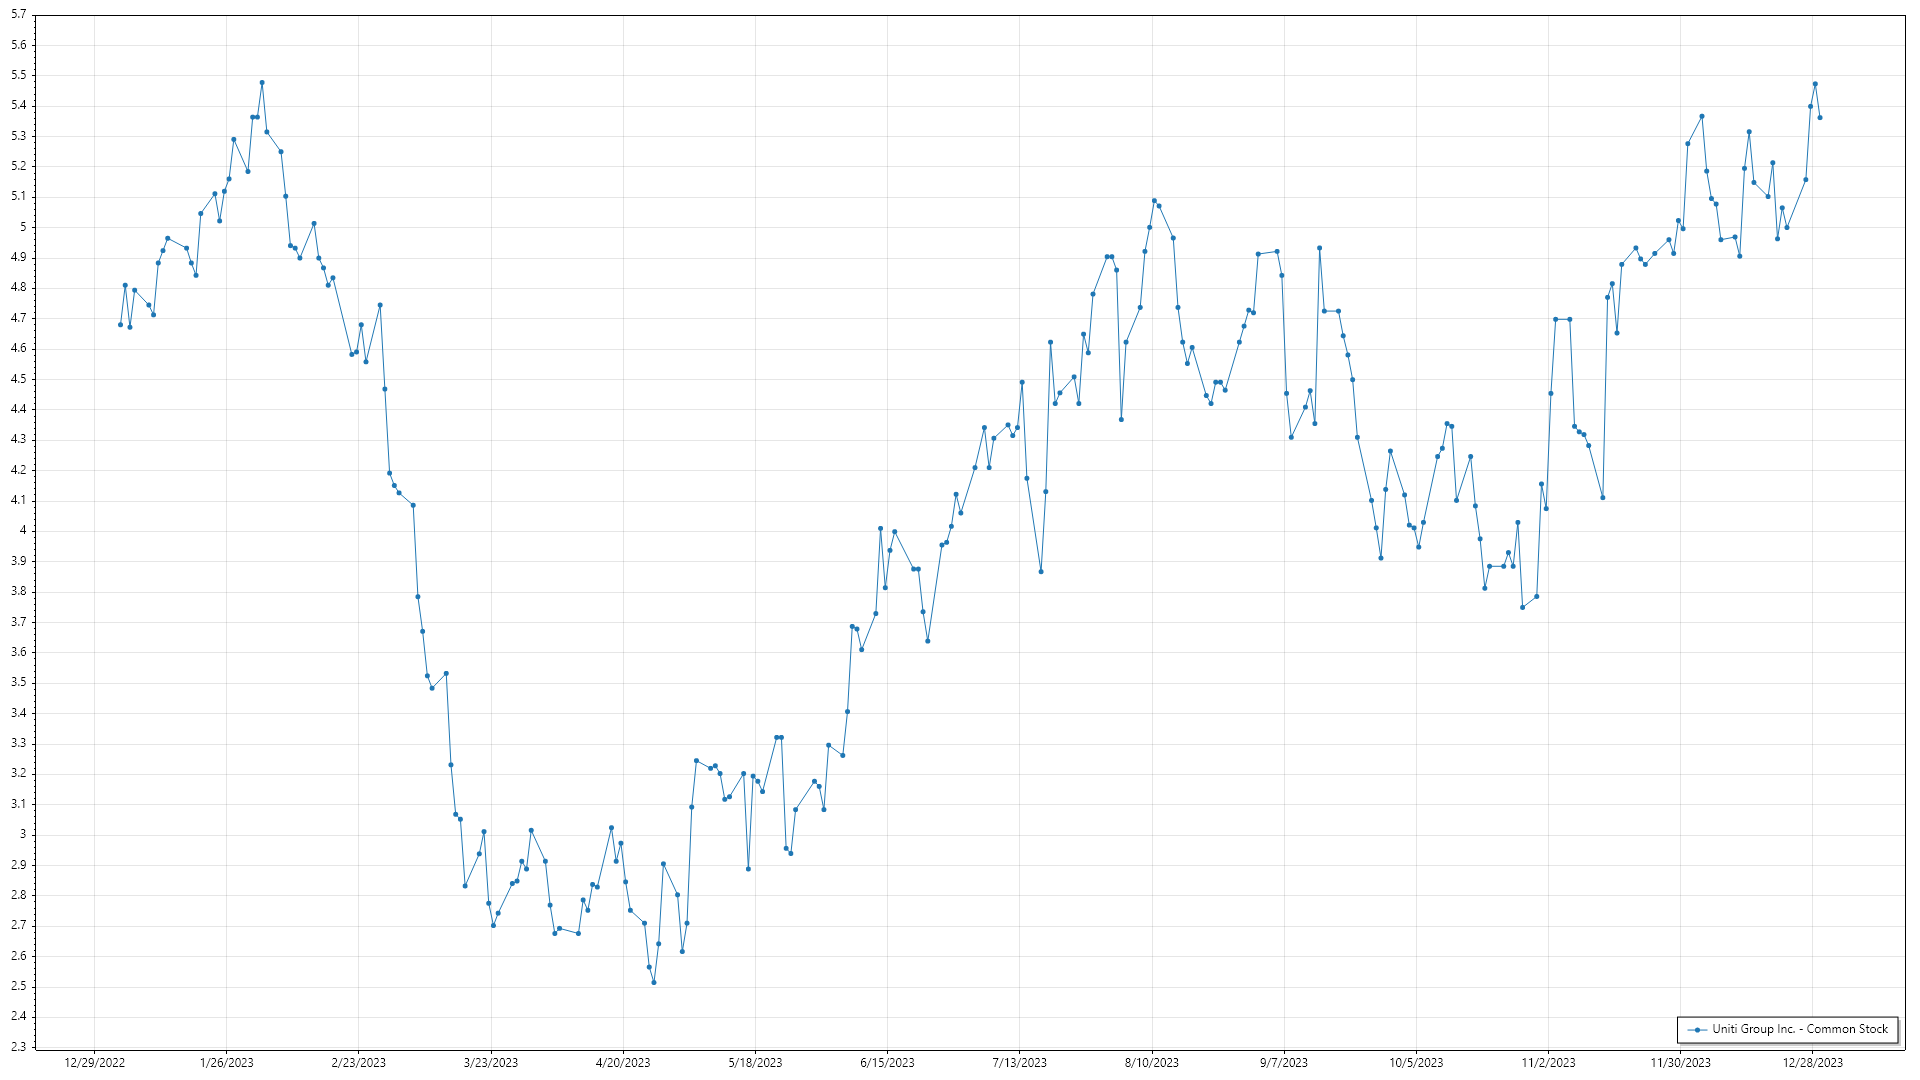Click the 11/2/2023 date axis label
The image size is (1920, 1080).
pos(1548,1062)
